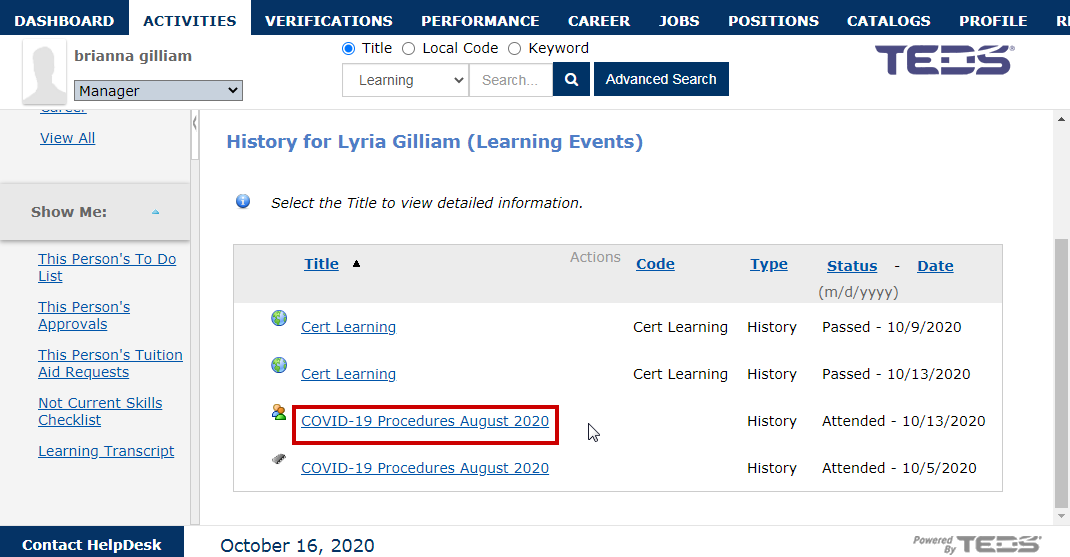Viewport: 1070px width, 557px height.
Task: Click people icon beside COVID-19 Procedures row
Action: [x=278, y=412]
